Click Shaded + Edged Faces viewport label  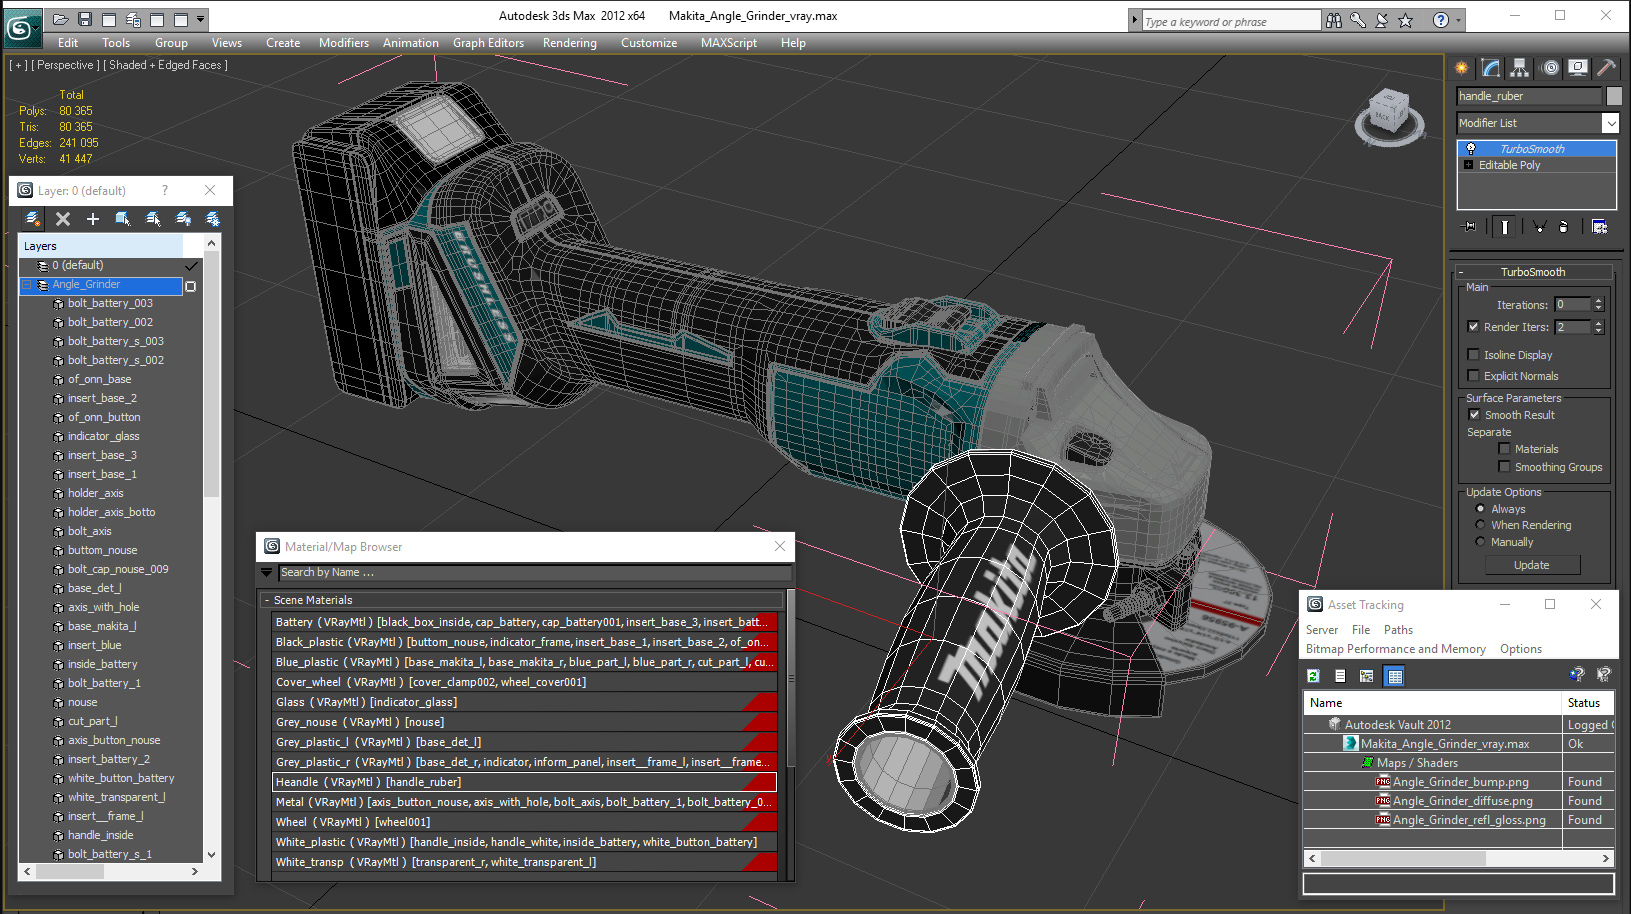(x=166, y=65)
